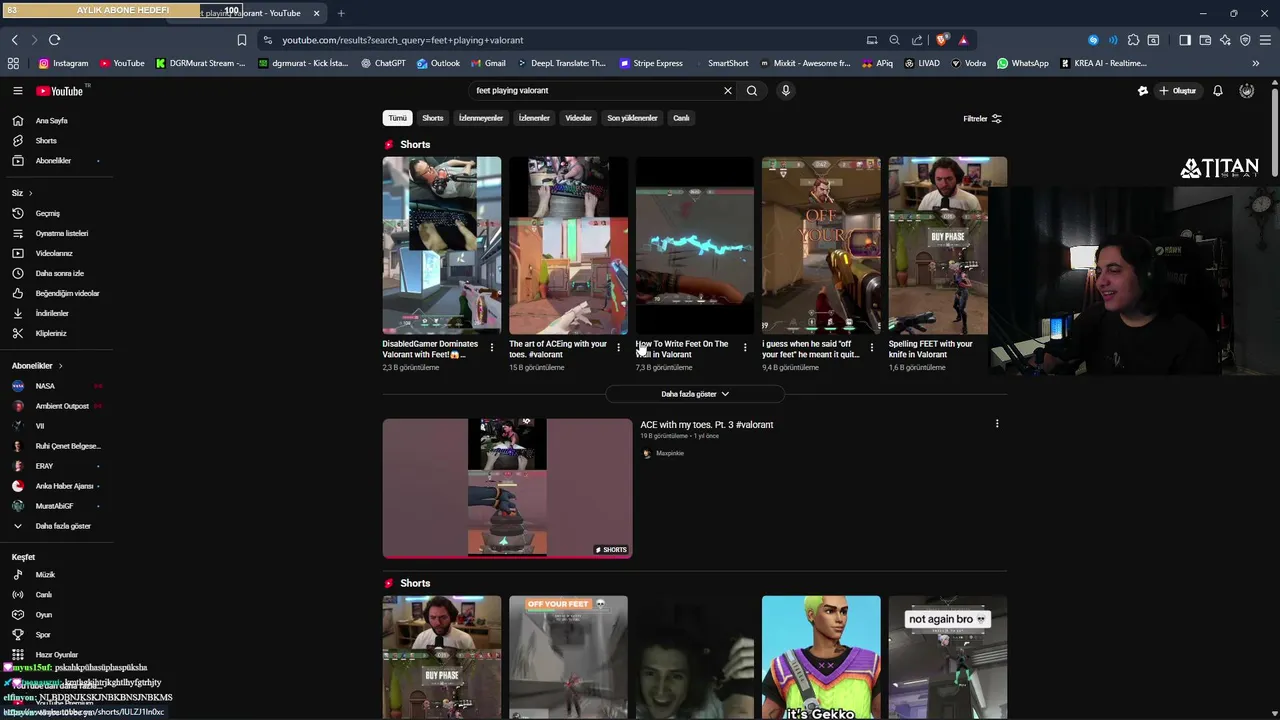Toggle the Brave sidebar panel
The height and width of the screenshot is (720, 1280).
[x=1185, y=40]
